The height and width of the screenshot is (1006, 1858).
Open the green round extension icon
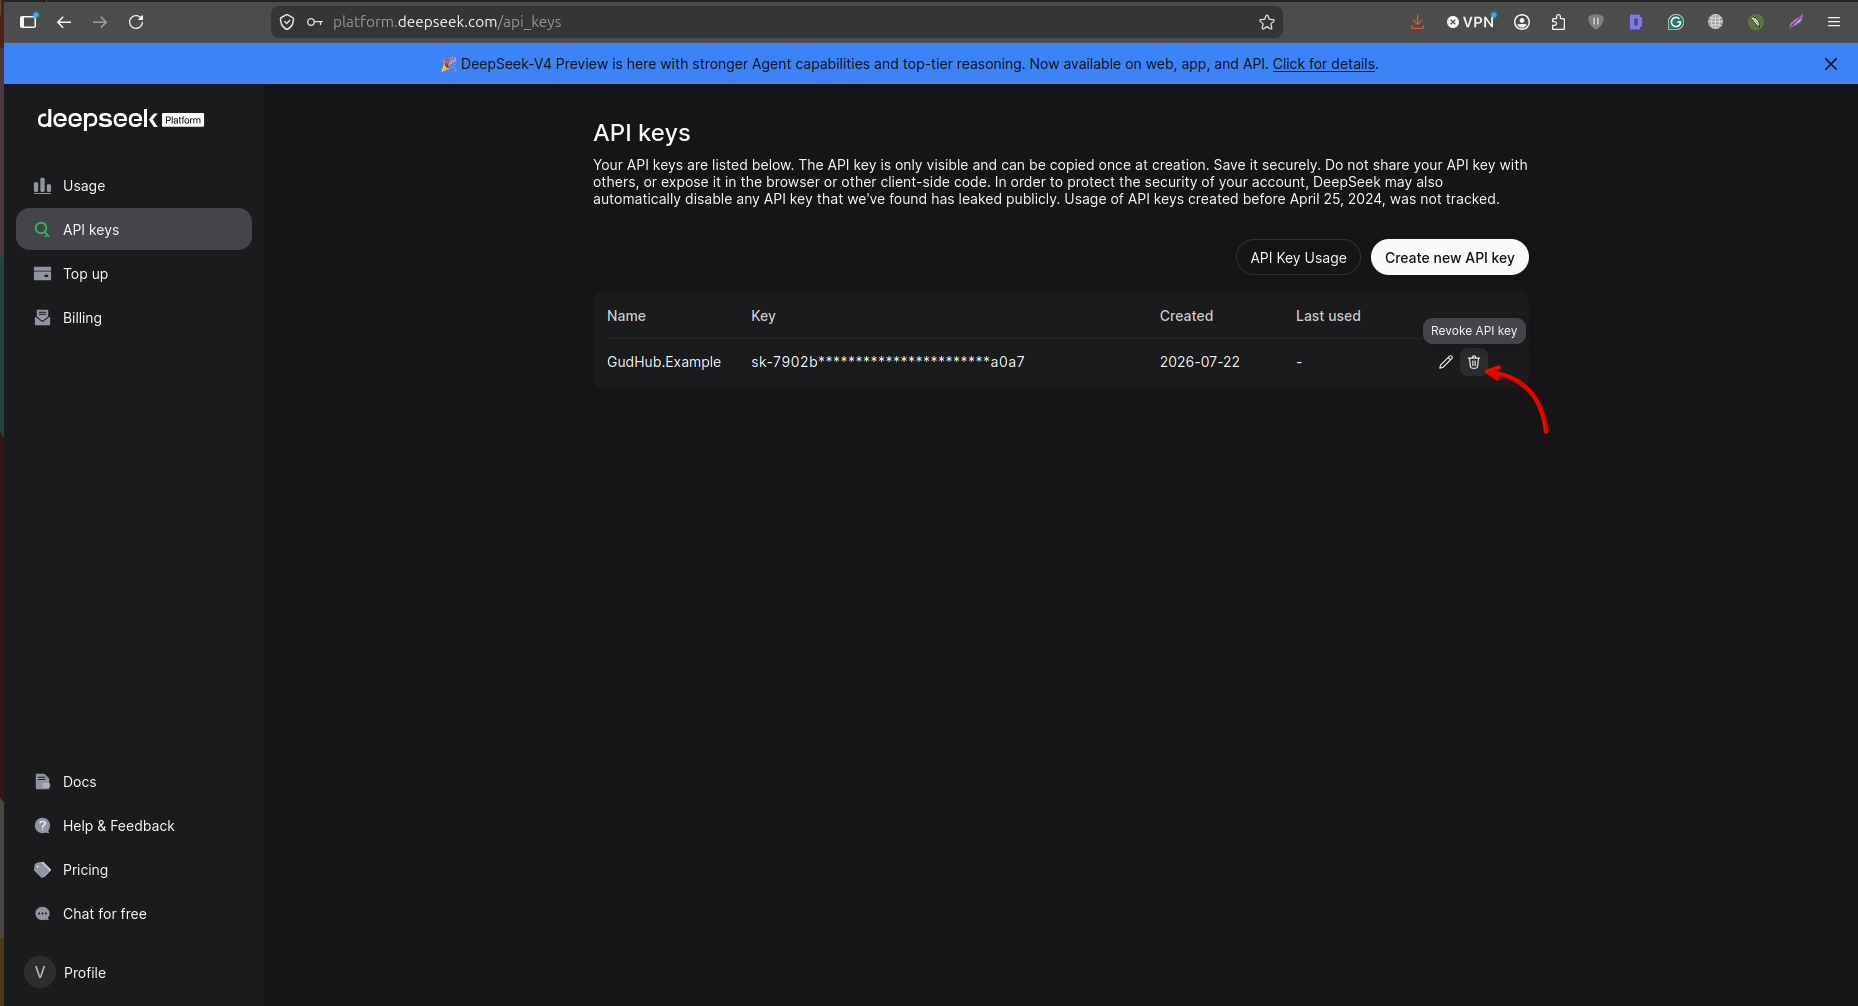(x=1756, y=22)
